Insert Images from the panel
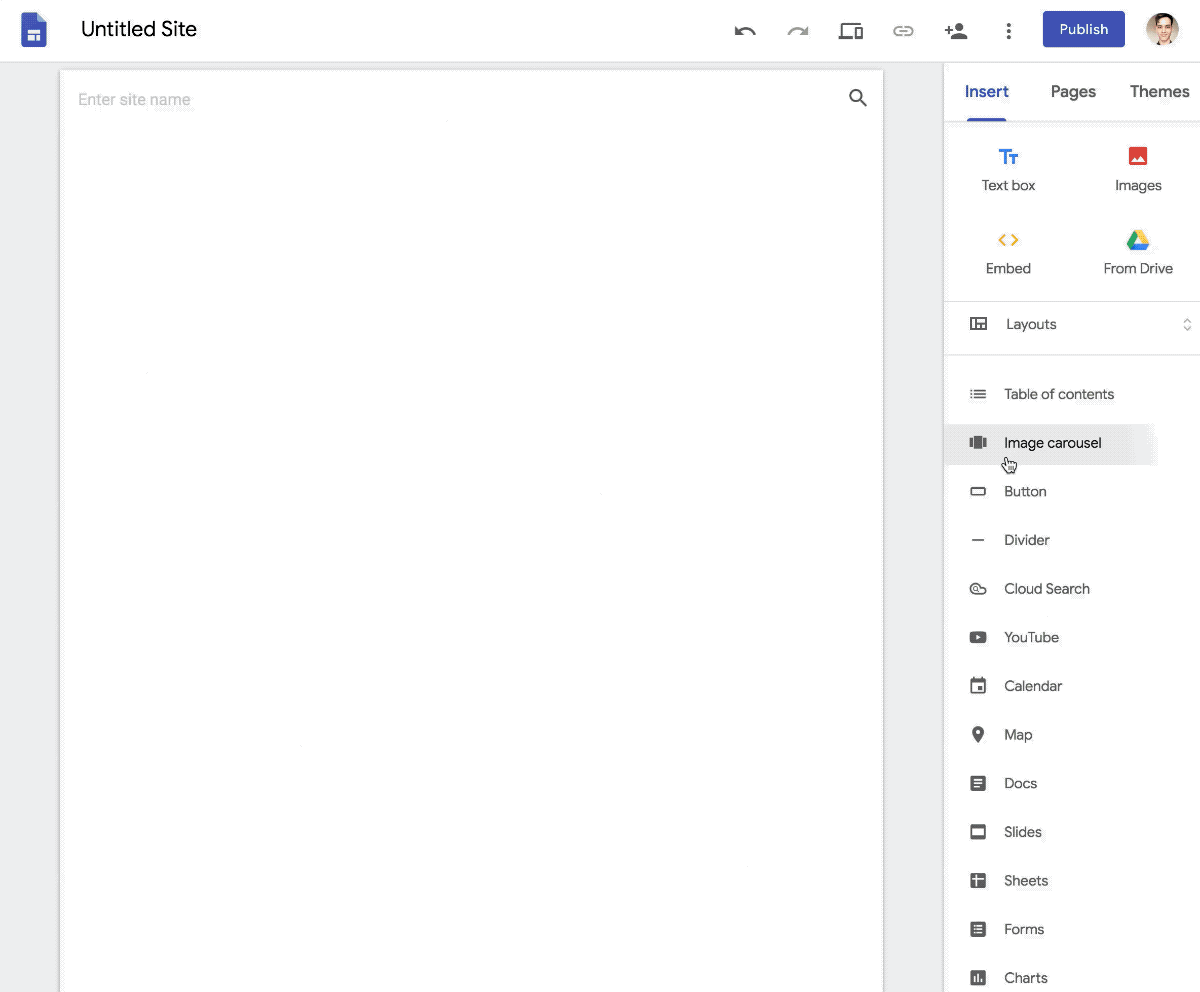This screenshot has width=1200, height=992. 1138,170
